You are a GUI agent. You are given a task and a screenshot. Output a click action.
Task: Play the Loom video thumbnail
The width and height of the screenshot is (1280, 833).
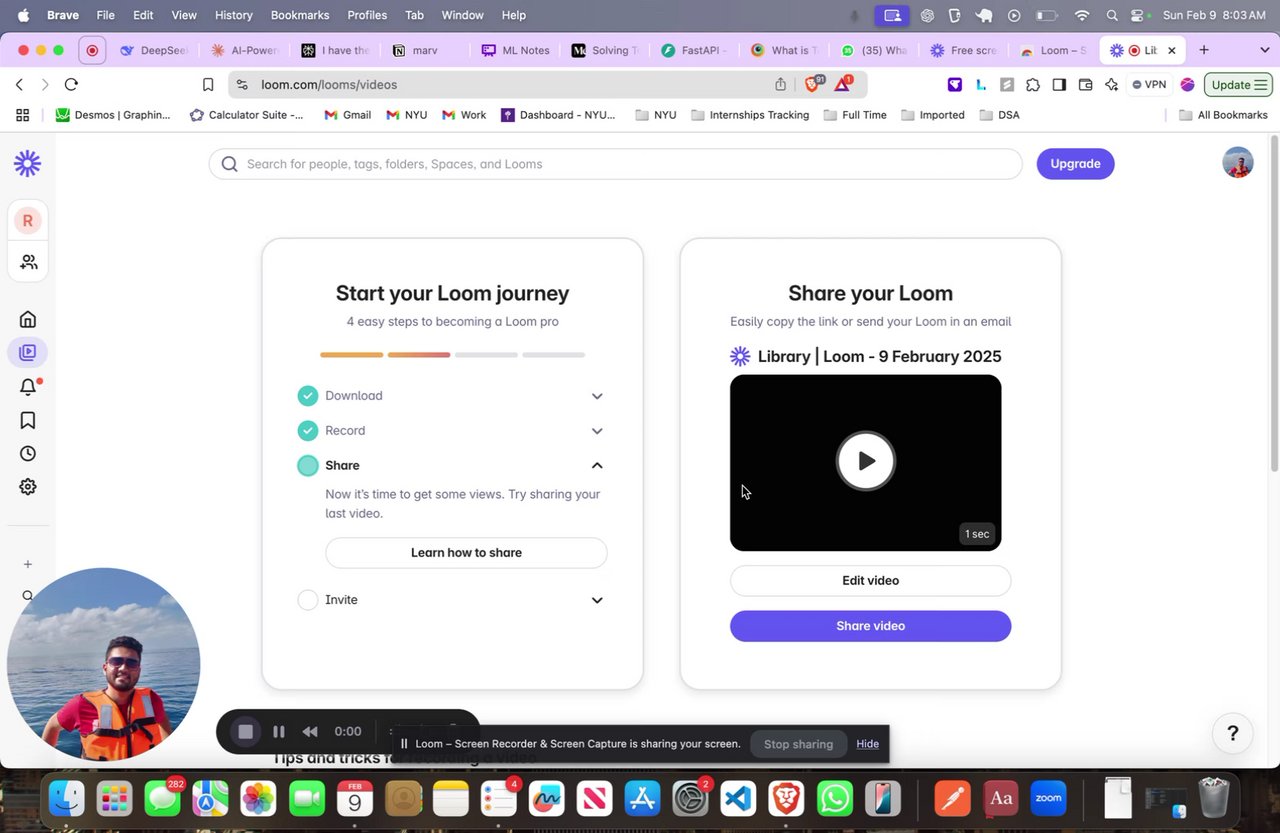[866, 461]
